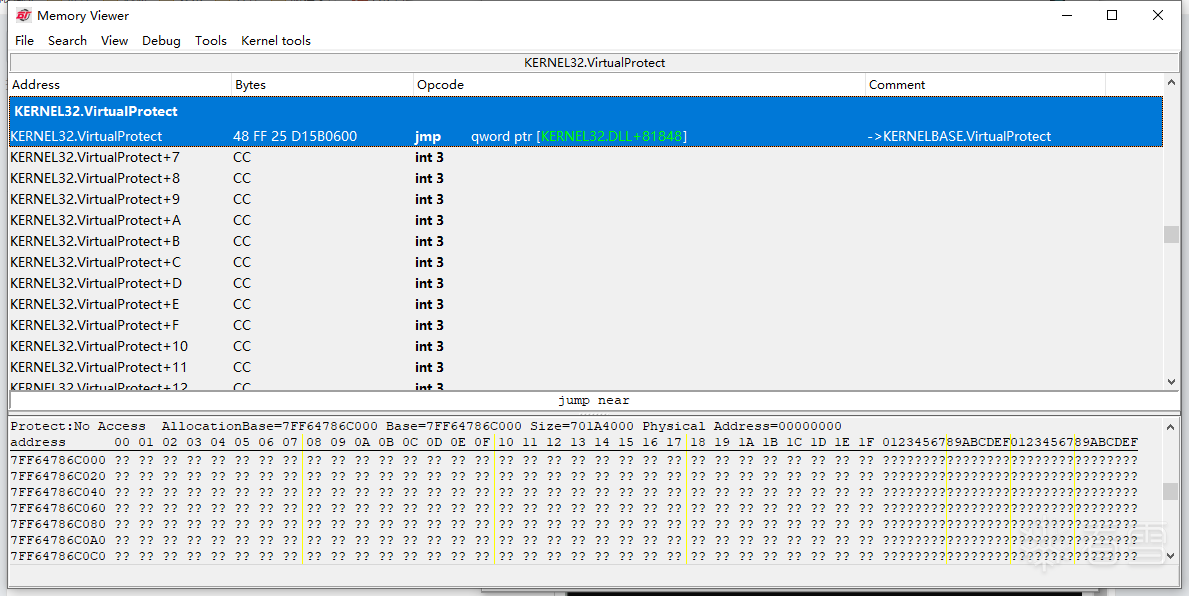Click hex dump address 7FF64786C000
The height and width of the screenshot is (596, 1189).
(x=58, y=460)
